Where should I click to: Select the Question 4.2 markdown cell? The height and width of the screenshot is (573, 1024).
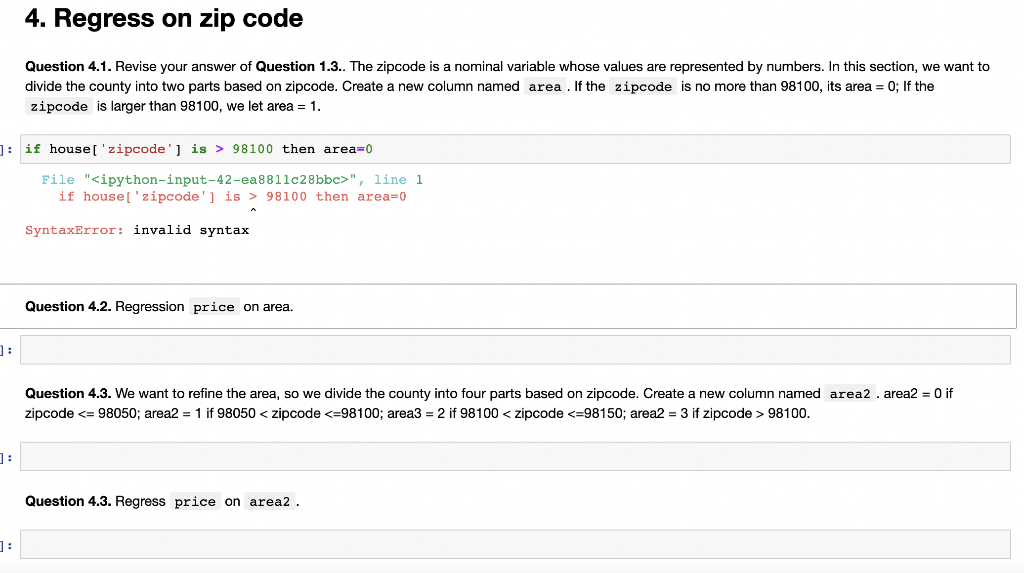coord(507,306)
